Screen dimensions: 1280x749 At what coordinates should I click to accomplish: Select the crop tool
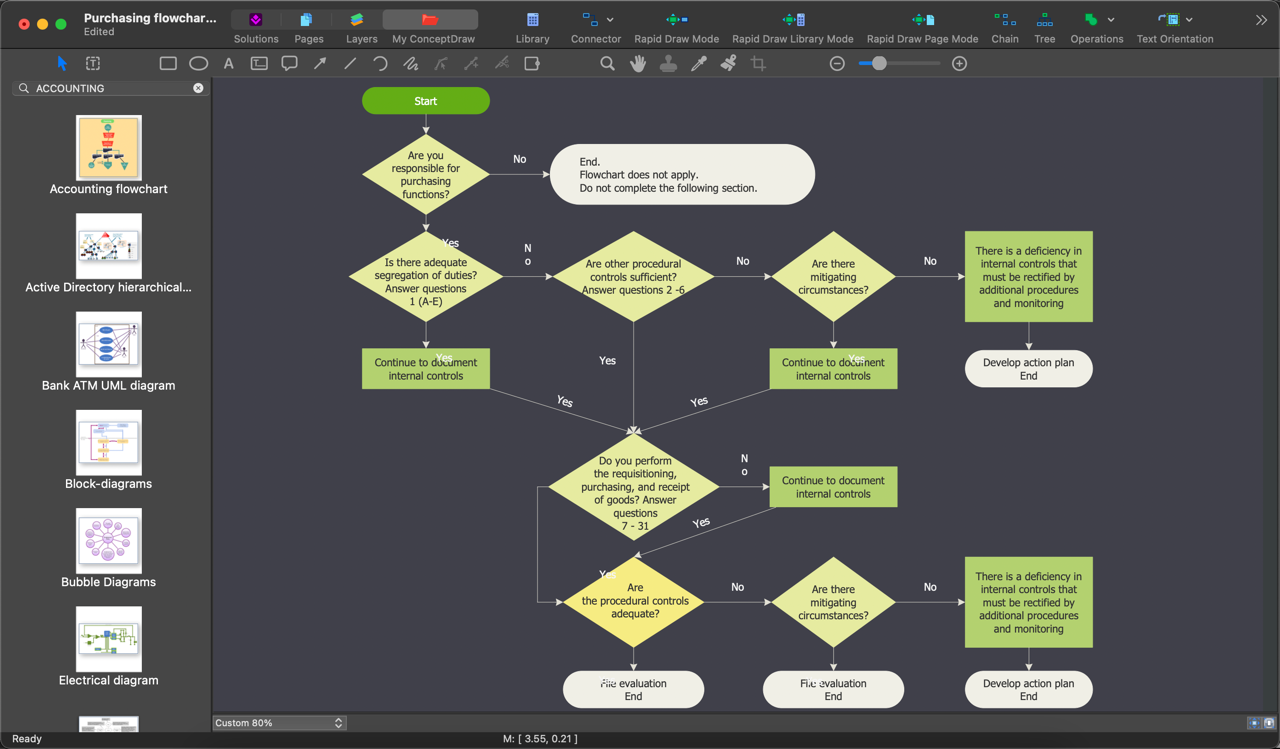point(759,63)
